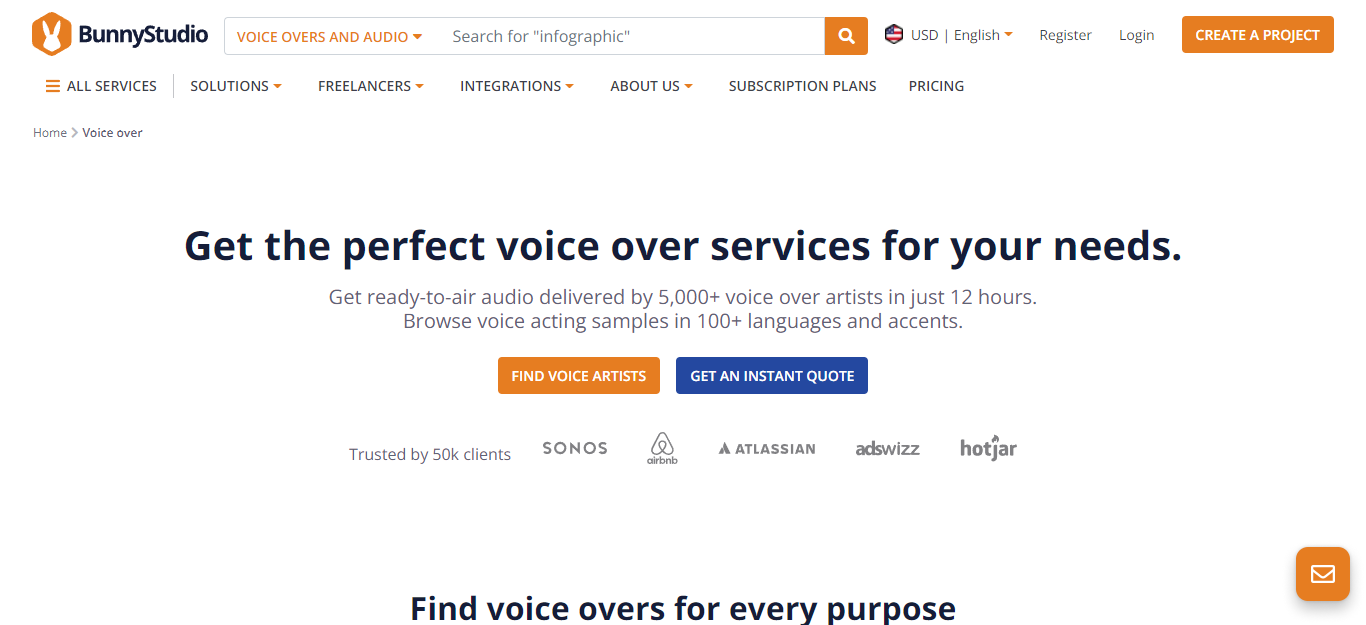Focus the infographic search field
Screen dimensions: 1366x625
pyautogui.click(x=632, y=36)
